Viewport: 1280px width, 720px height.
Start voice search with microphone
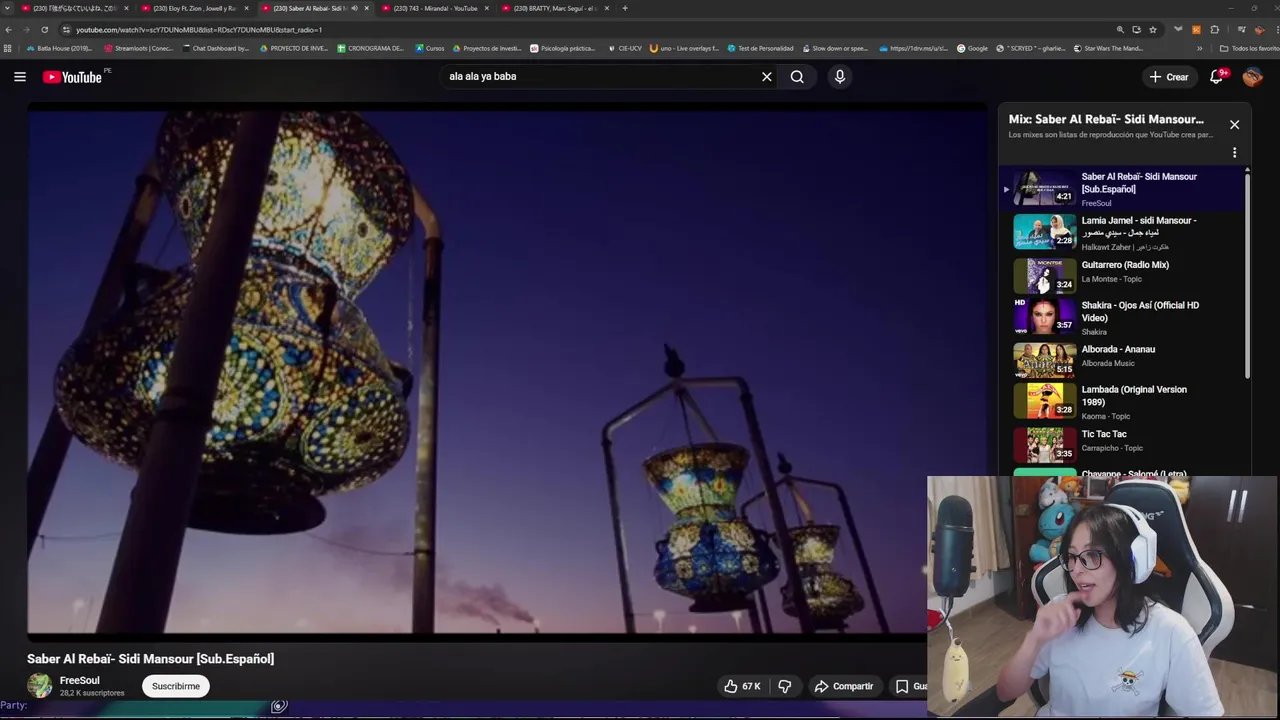[840, 76]
